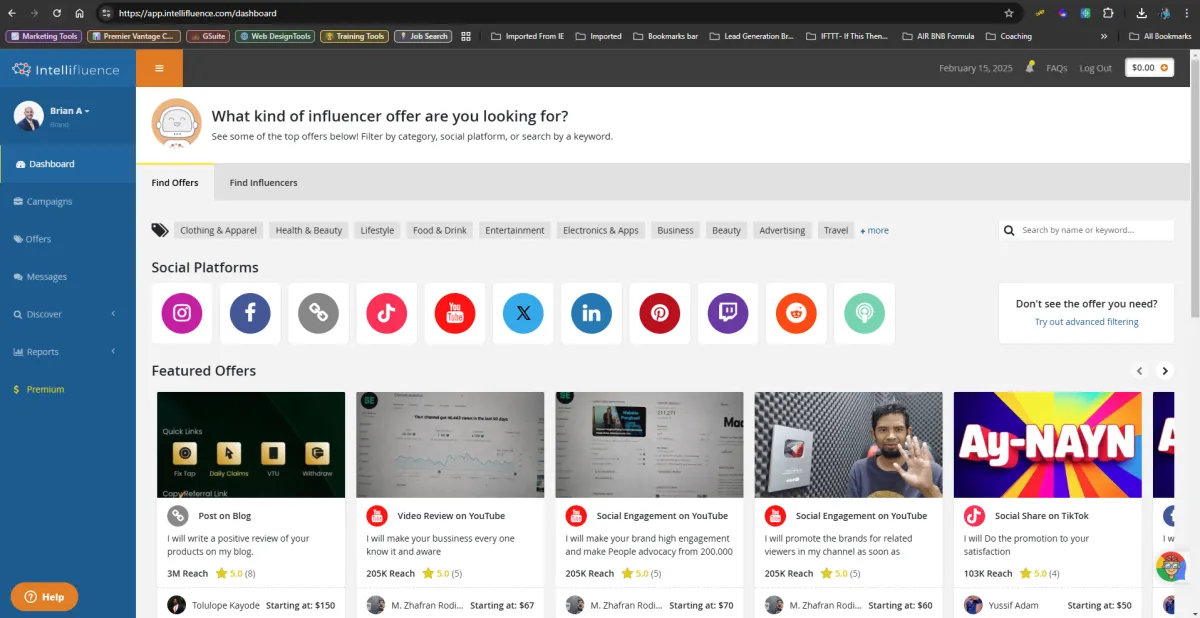
Task: Open browser downloads icon
Action: tap(1142, 13)
